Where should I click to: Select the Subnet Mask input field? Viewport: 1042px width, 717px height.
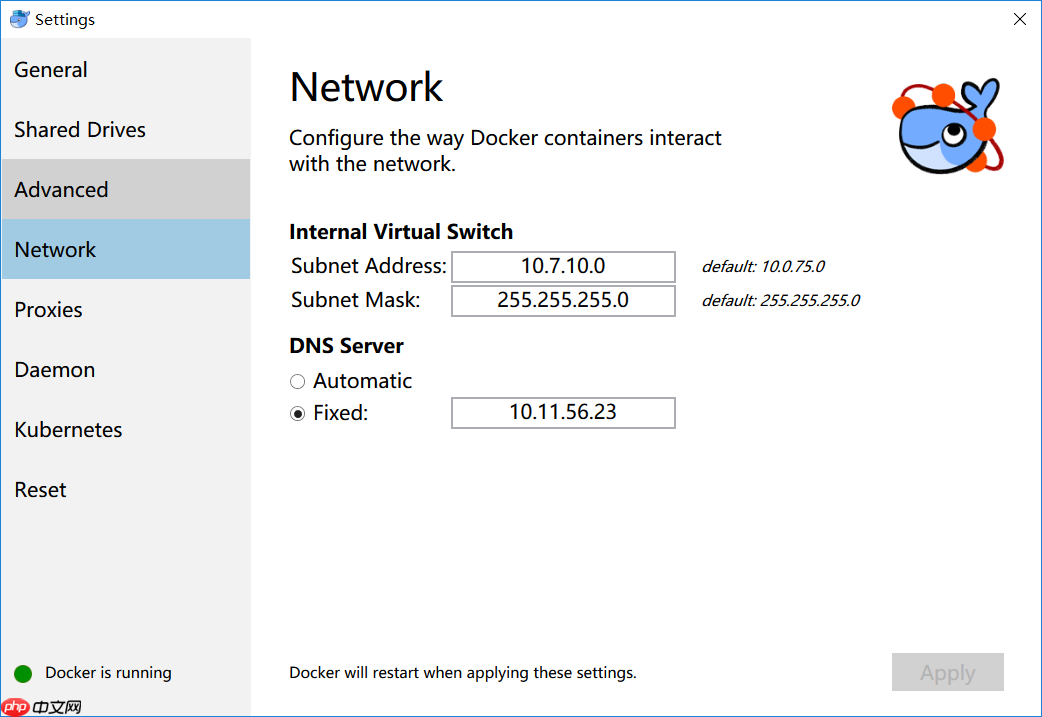[x=563, y=300]
